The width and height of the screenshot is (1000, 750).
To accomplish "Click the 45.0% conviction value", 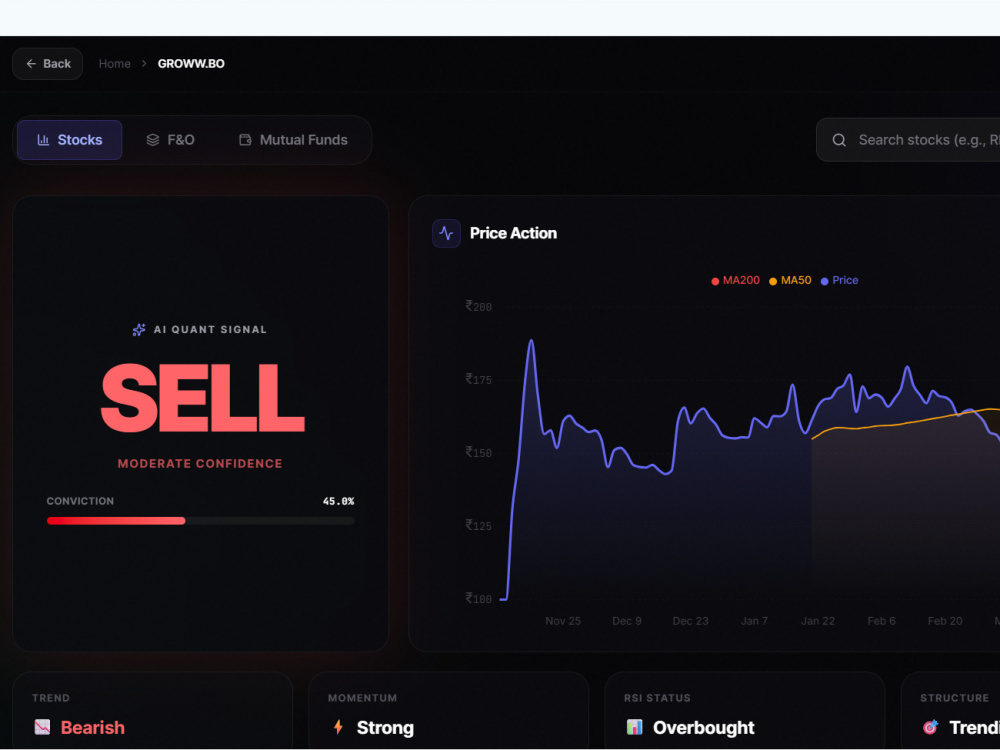I will coord(338,501).
